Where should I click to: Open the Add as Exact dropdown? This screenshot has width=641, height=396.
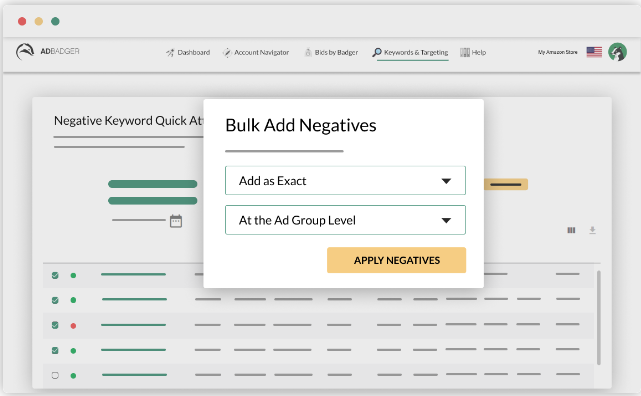click(345, 181)
